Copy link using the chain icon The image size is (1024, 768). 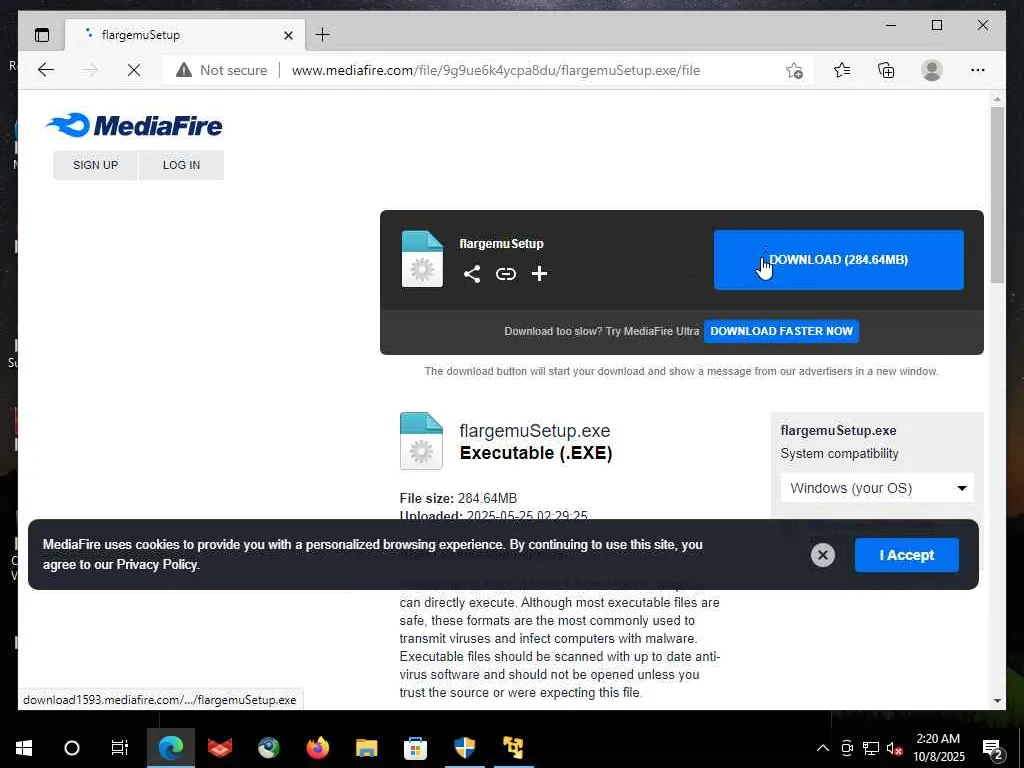505,274
